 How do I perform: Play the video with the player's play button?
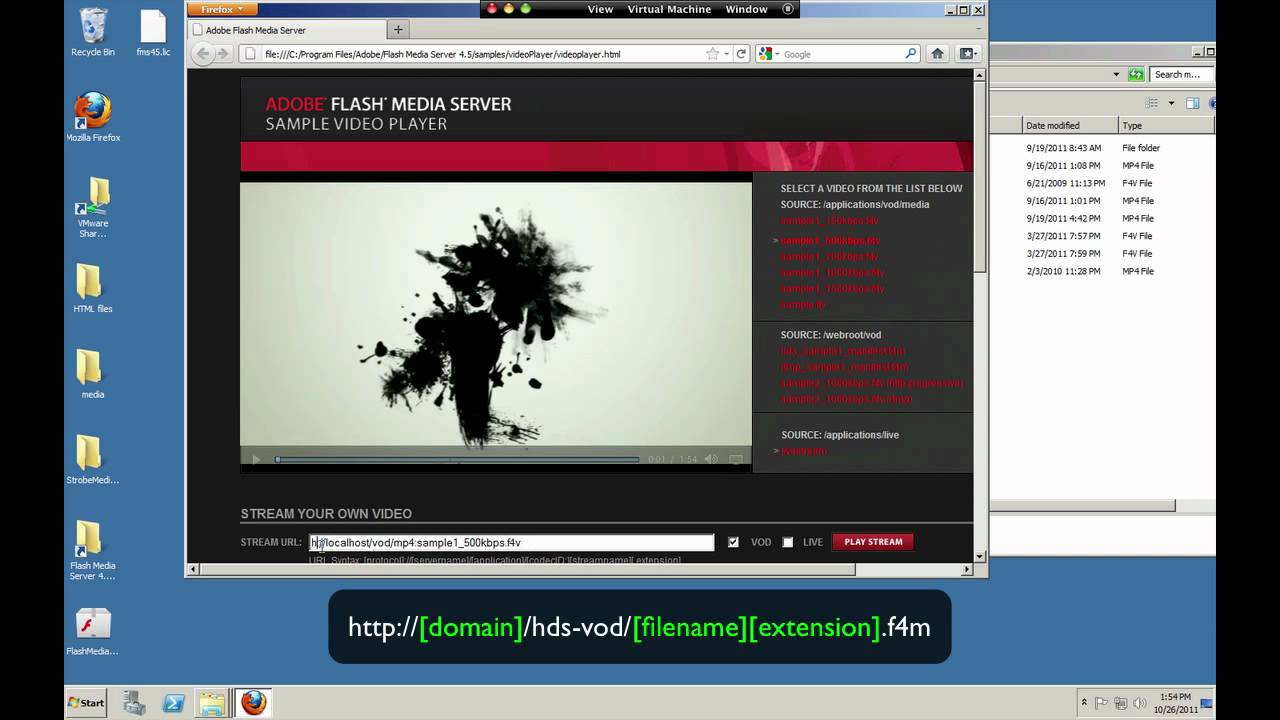coord(256,460)
